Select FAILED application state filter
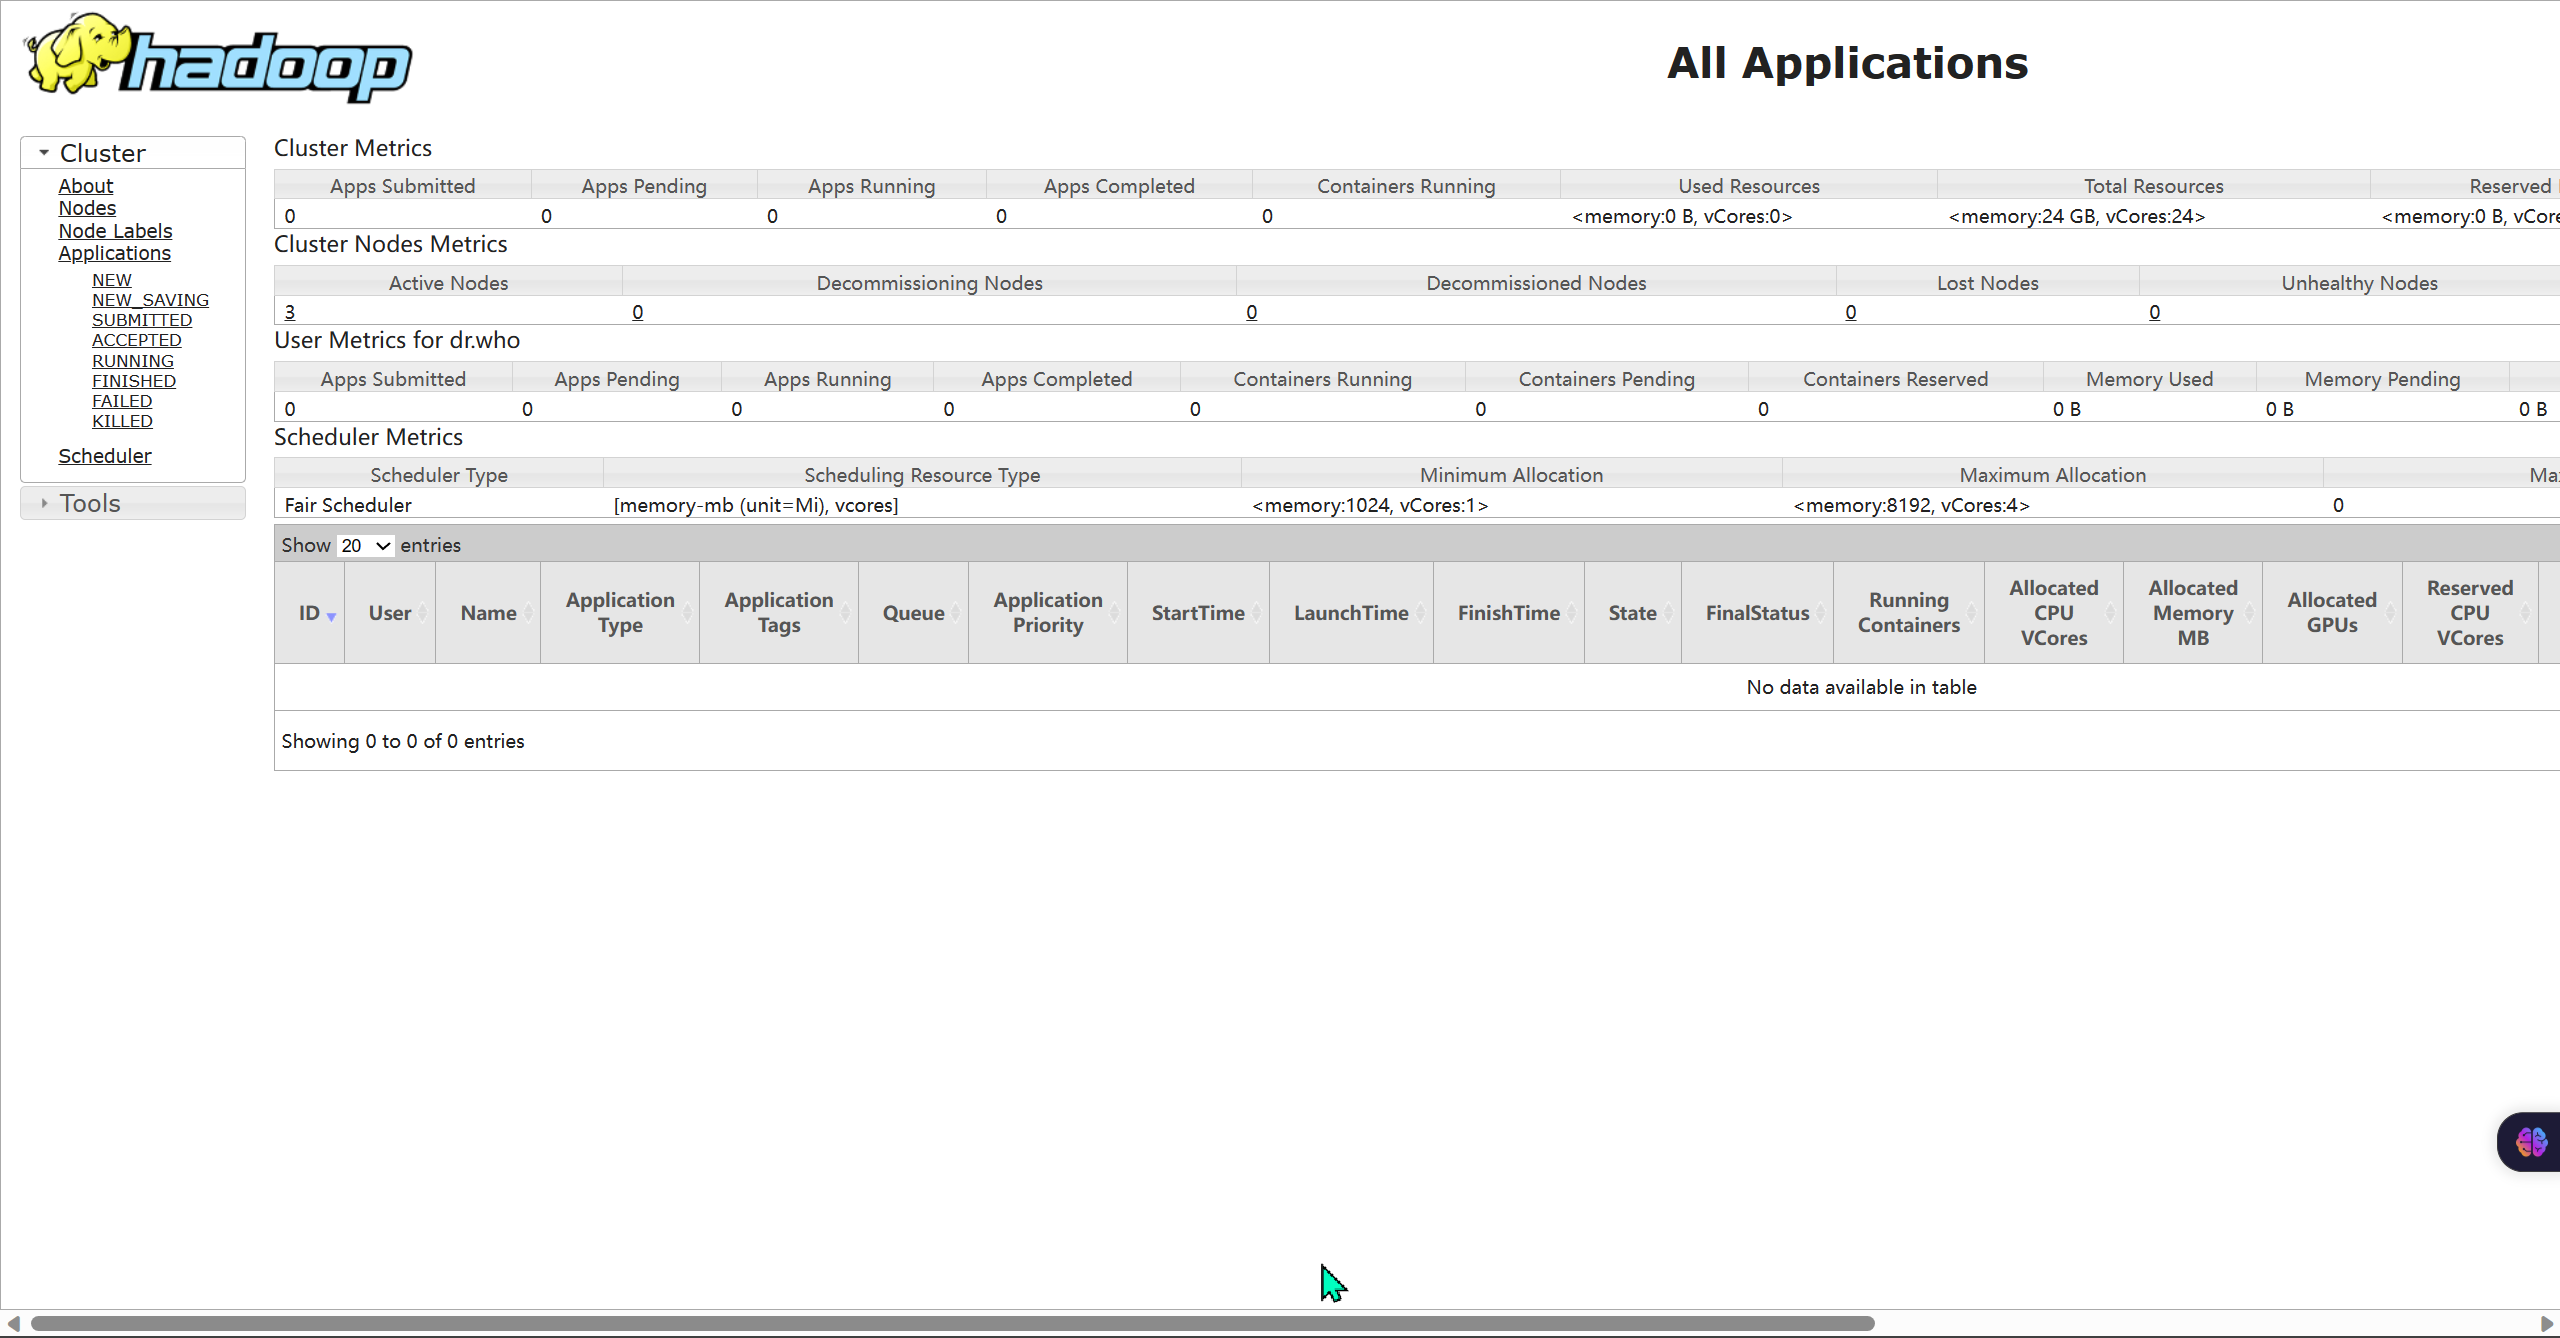Viewport: 2560px width, 1338px height. [x=122, y=400]
